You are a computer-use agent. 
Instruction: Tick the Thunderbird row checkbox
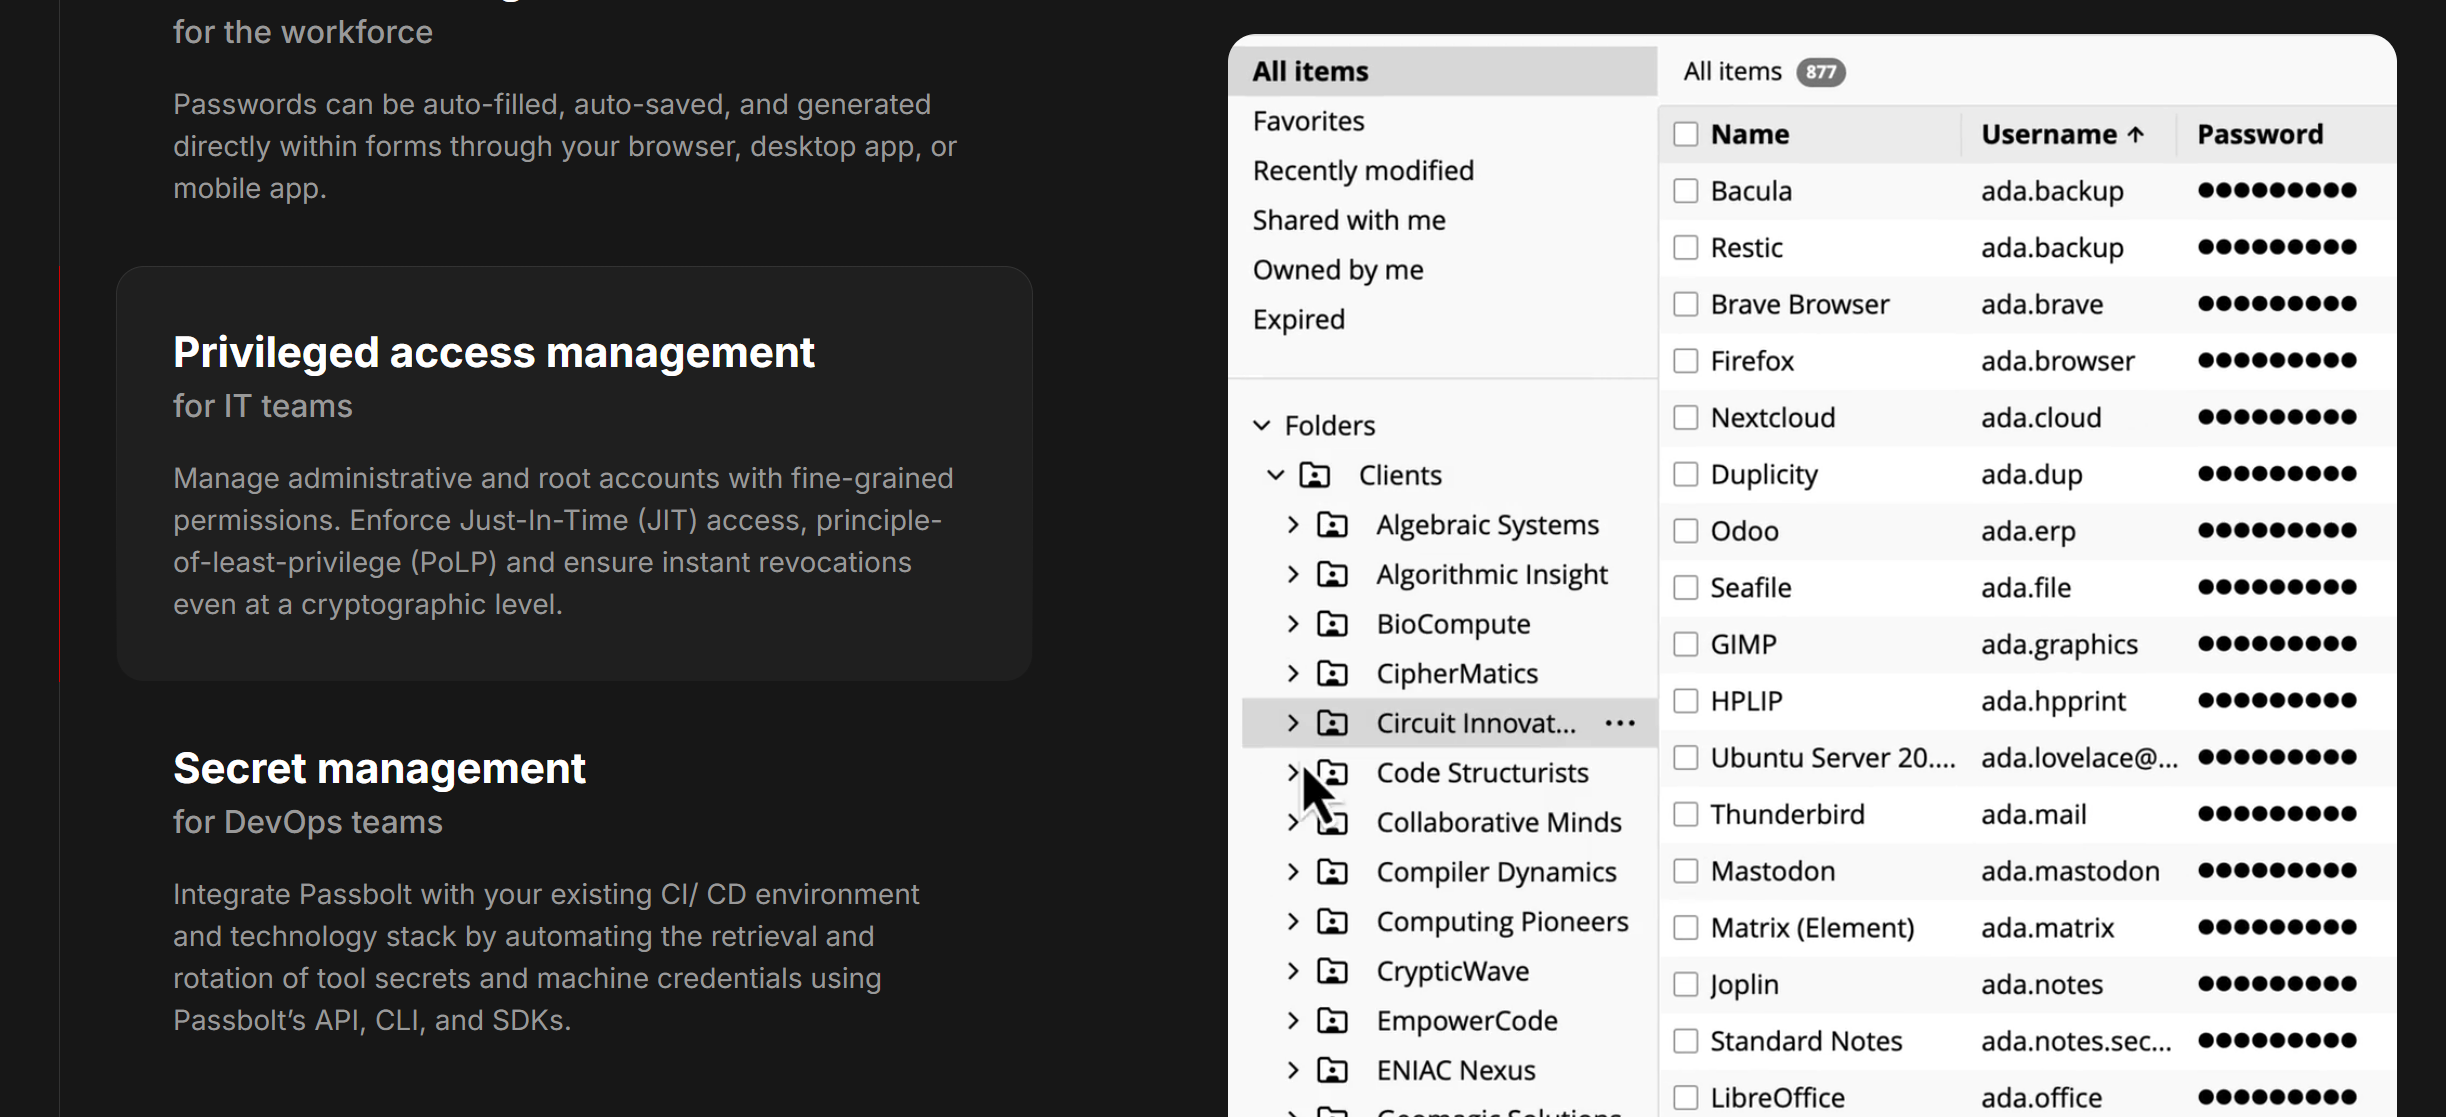point(1686,814)
